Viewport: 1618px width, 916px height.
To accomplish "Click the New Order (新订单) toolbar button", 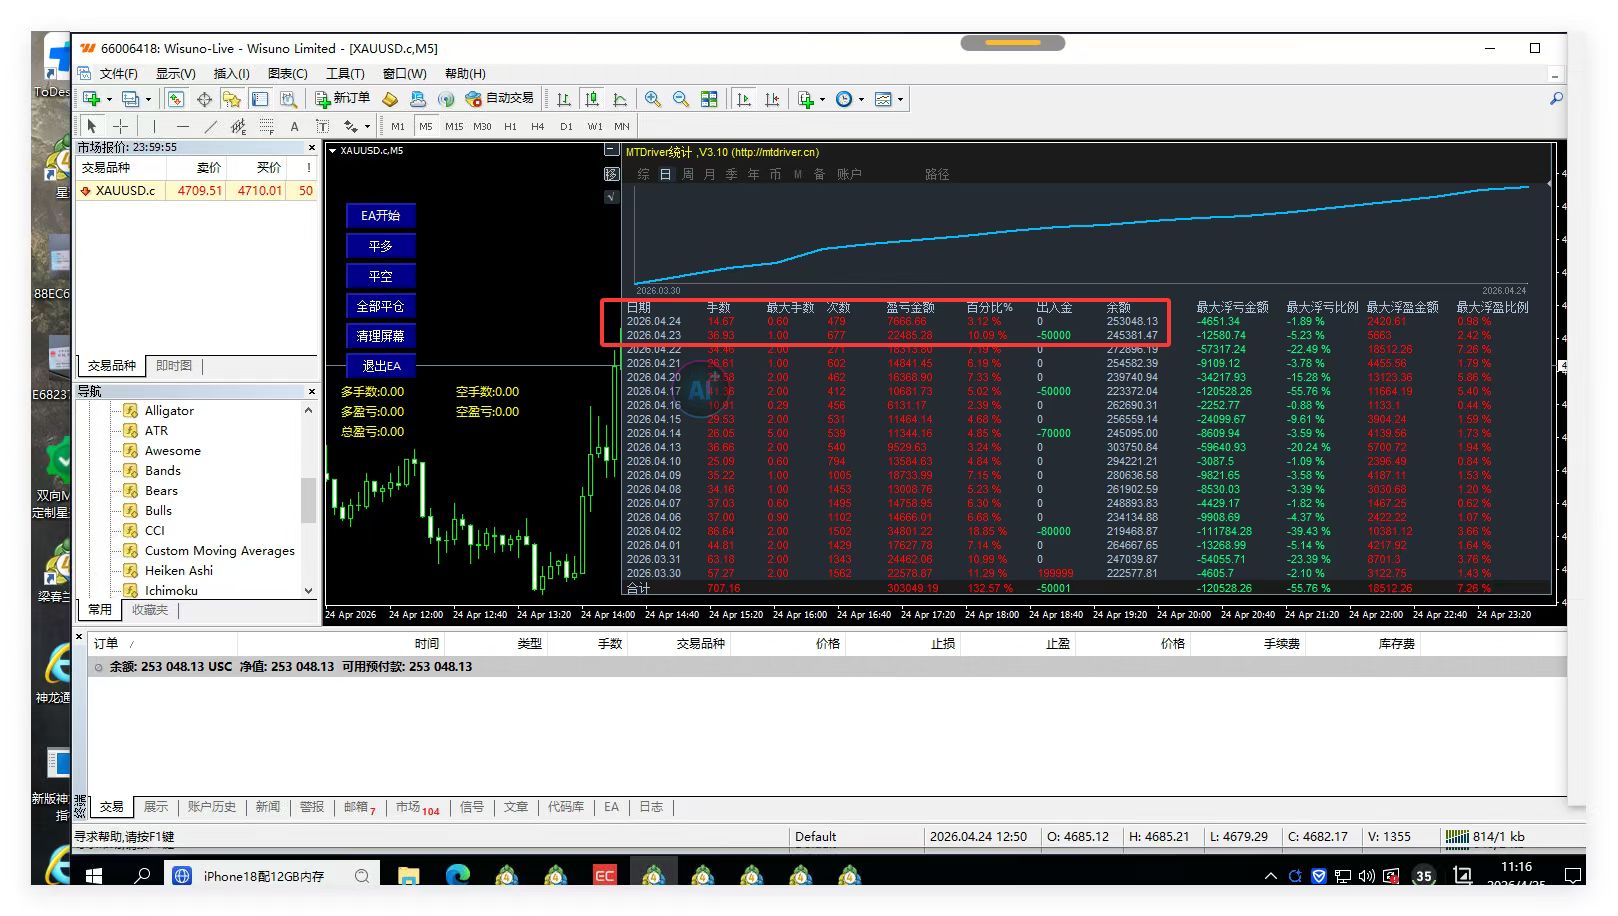I will click(343, 99).
